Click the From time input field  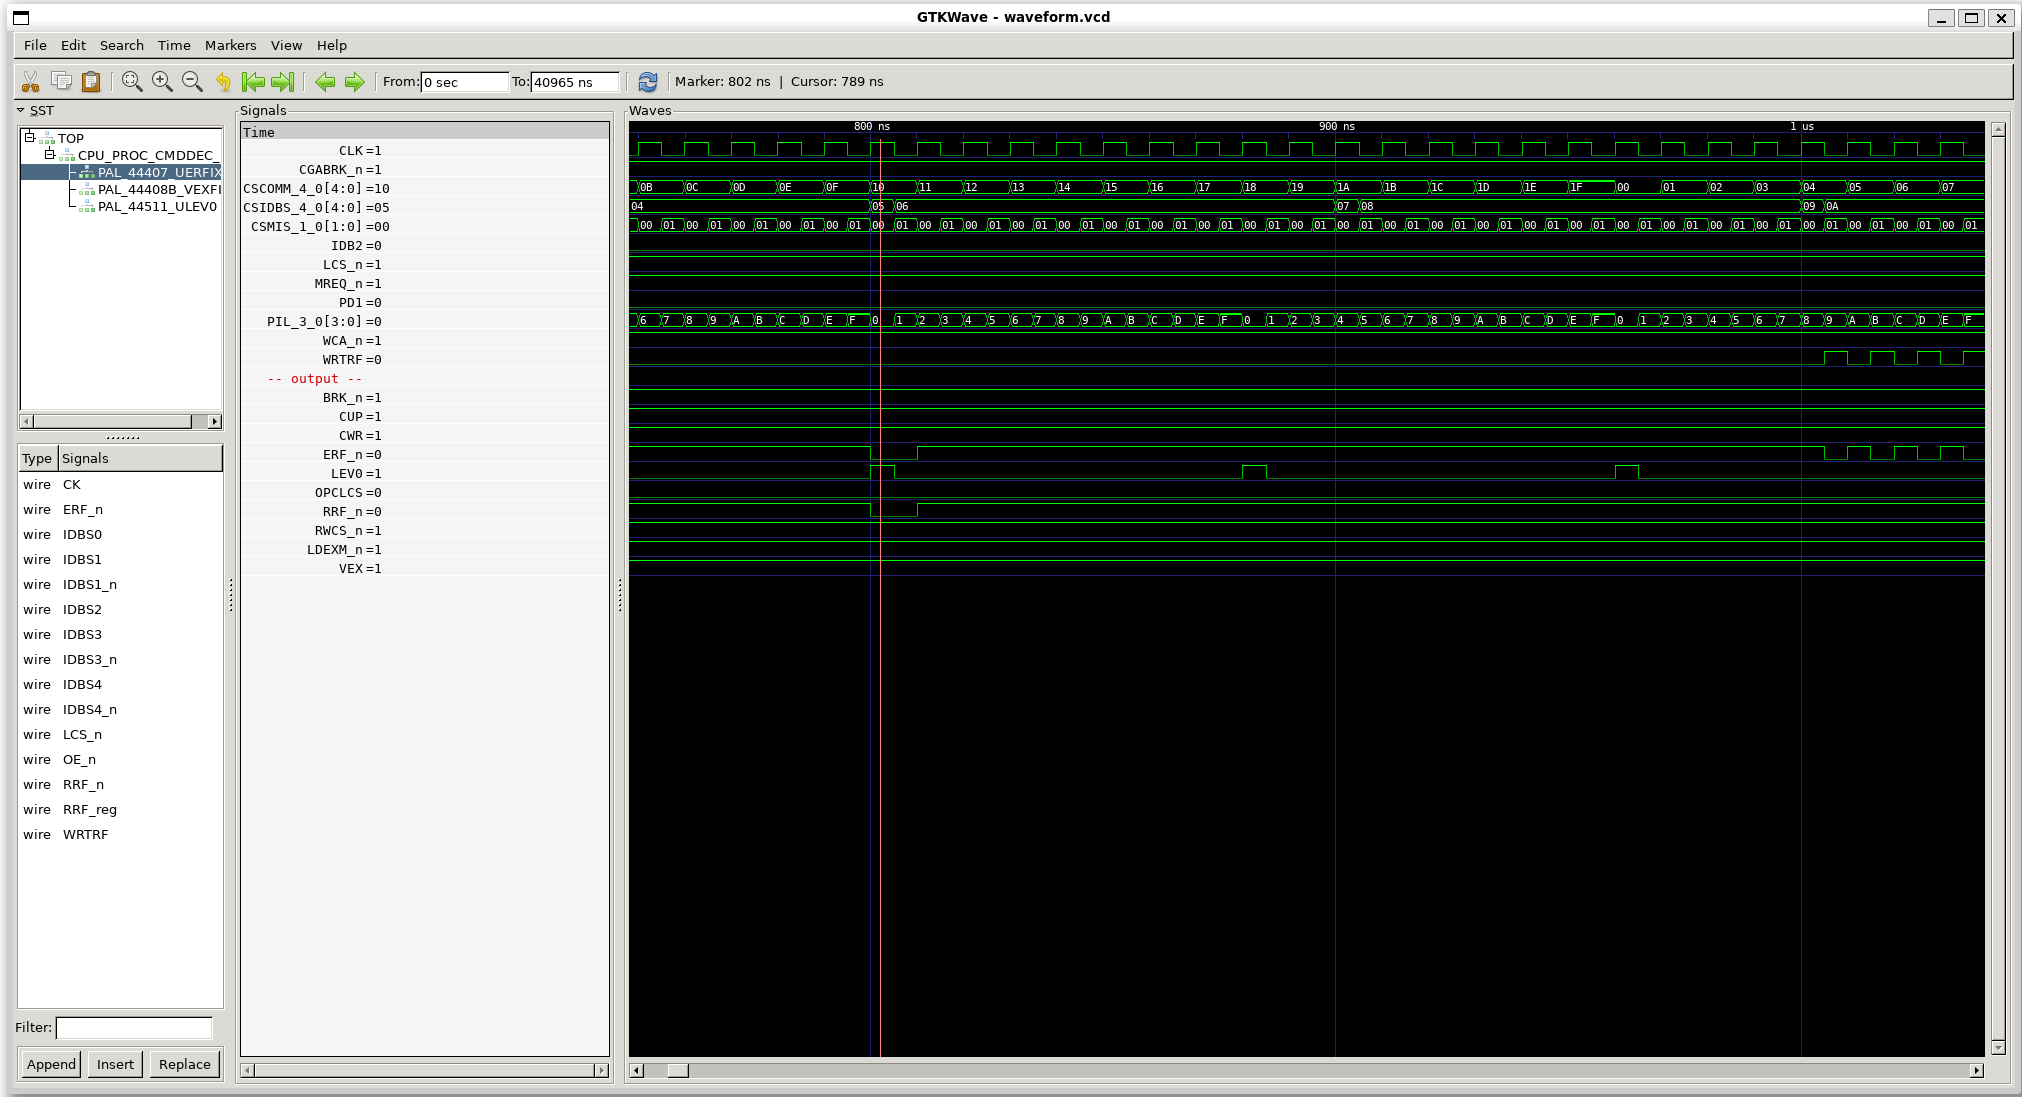click(x=465, y=82)
